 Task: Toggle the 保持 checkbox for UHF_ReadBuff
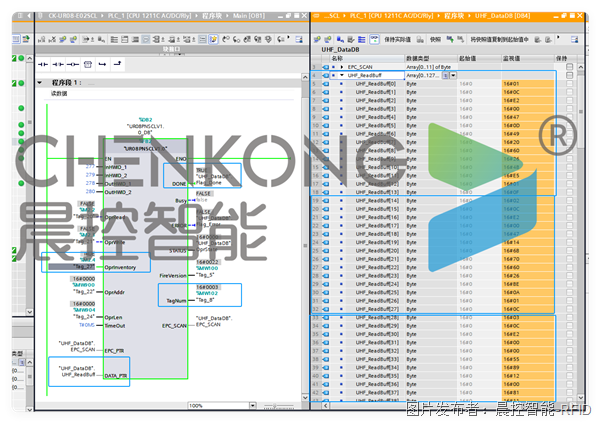tap(569, 75)
